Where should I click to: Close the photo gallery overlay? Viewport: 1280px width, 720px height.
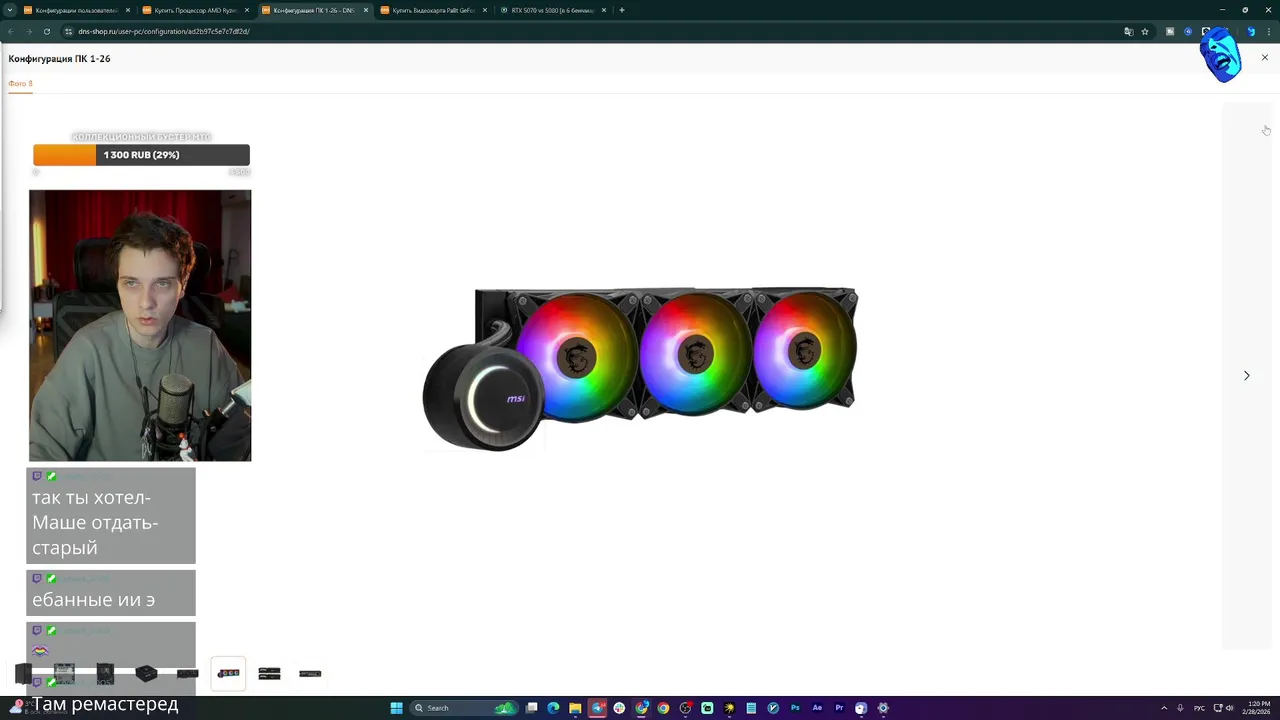click(x=1264, y=58)
